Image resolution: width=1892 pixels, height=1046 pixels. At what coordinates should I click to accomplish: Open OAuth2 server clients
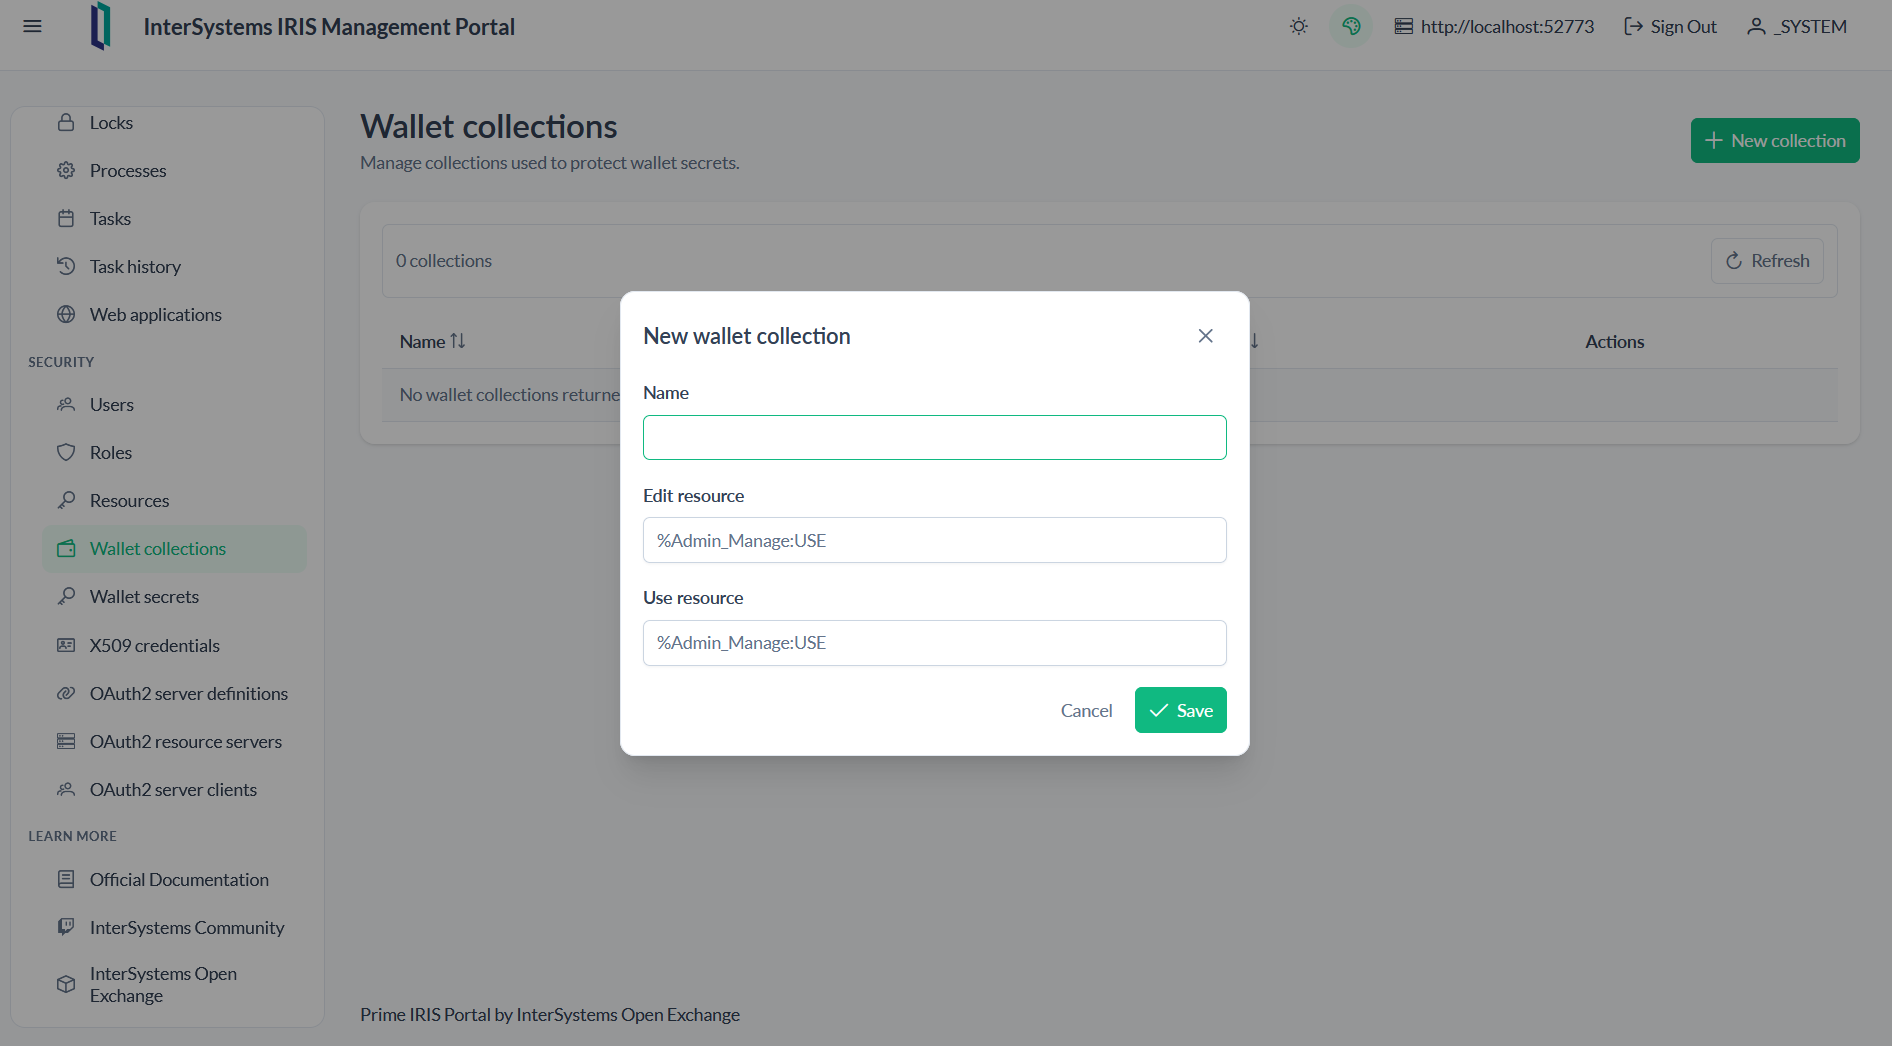[175, 789]
